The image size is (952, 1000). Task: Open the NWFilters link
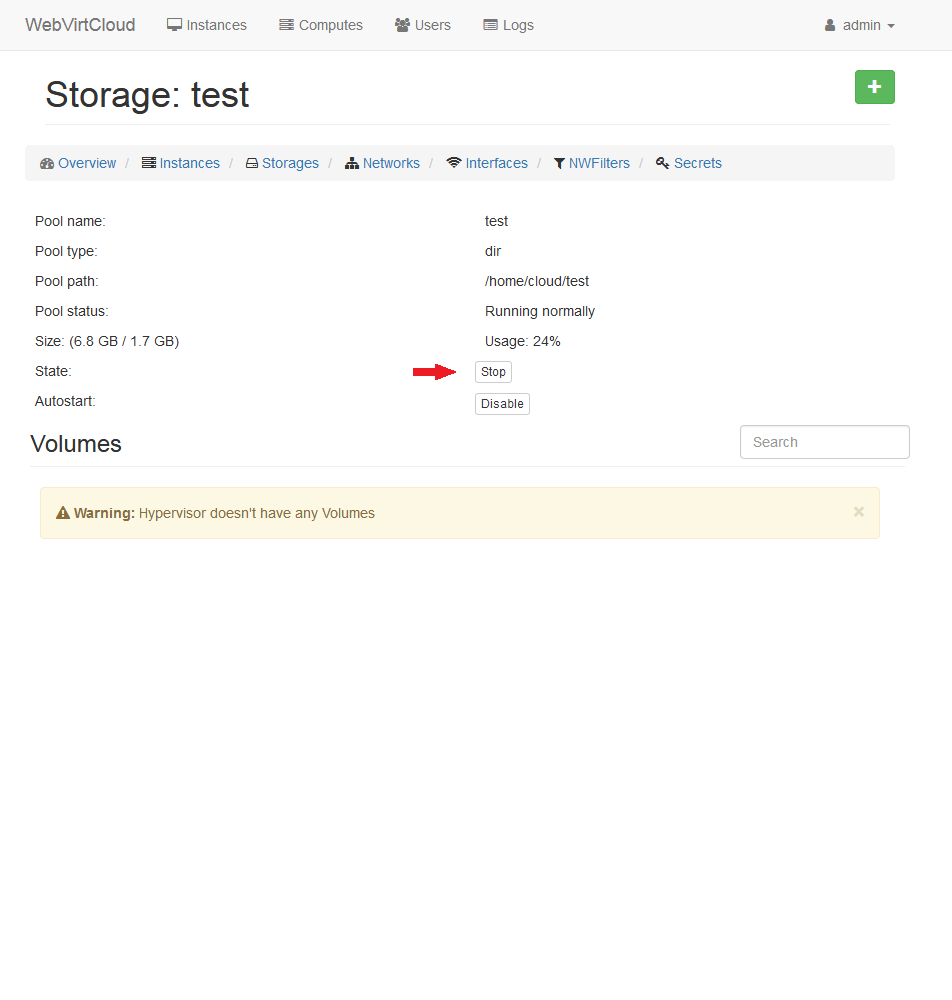pos(599,163)
